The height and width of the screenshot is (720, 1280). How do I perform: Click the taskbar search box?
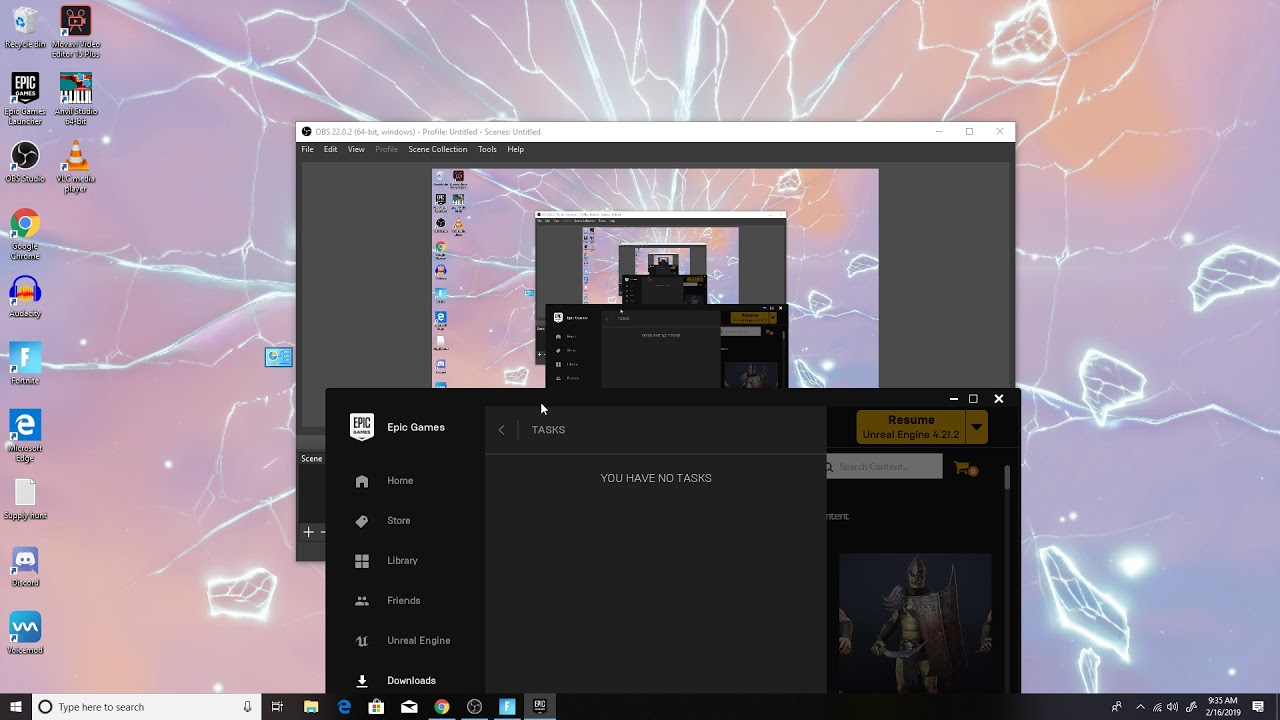[x=147, y=707]
